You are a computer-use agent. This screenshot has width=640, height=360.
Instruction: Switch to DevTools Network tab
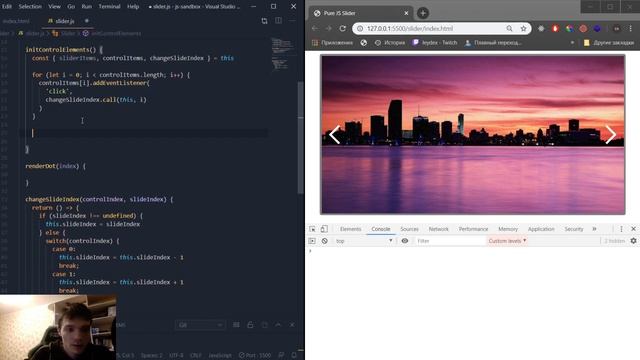pyautogui.click(x=439, y=229)
